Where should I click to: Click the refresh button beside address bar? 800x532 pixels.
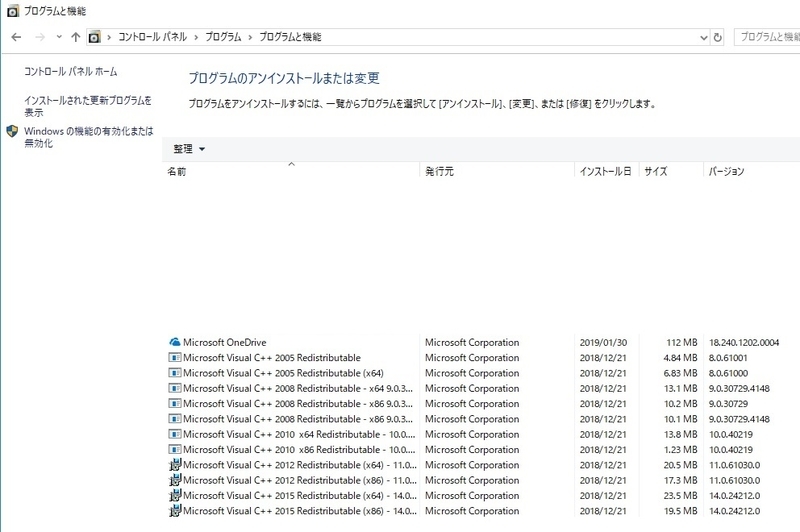[717, 37]
